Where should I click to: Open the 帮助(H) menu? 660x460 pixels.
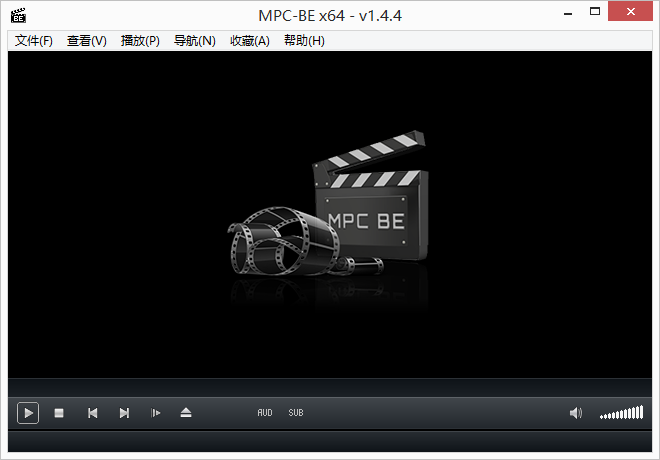pyautogui.click(x=304, y=41)
